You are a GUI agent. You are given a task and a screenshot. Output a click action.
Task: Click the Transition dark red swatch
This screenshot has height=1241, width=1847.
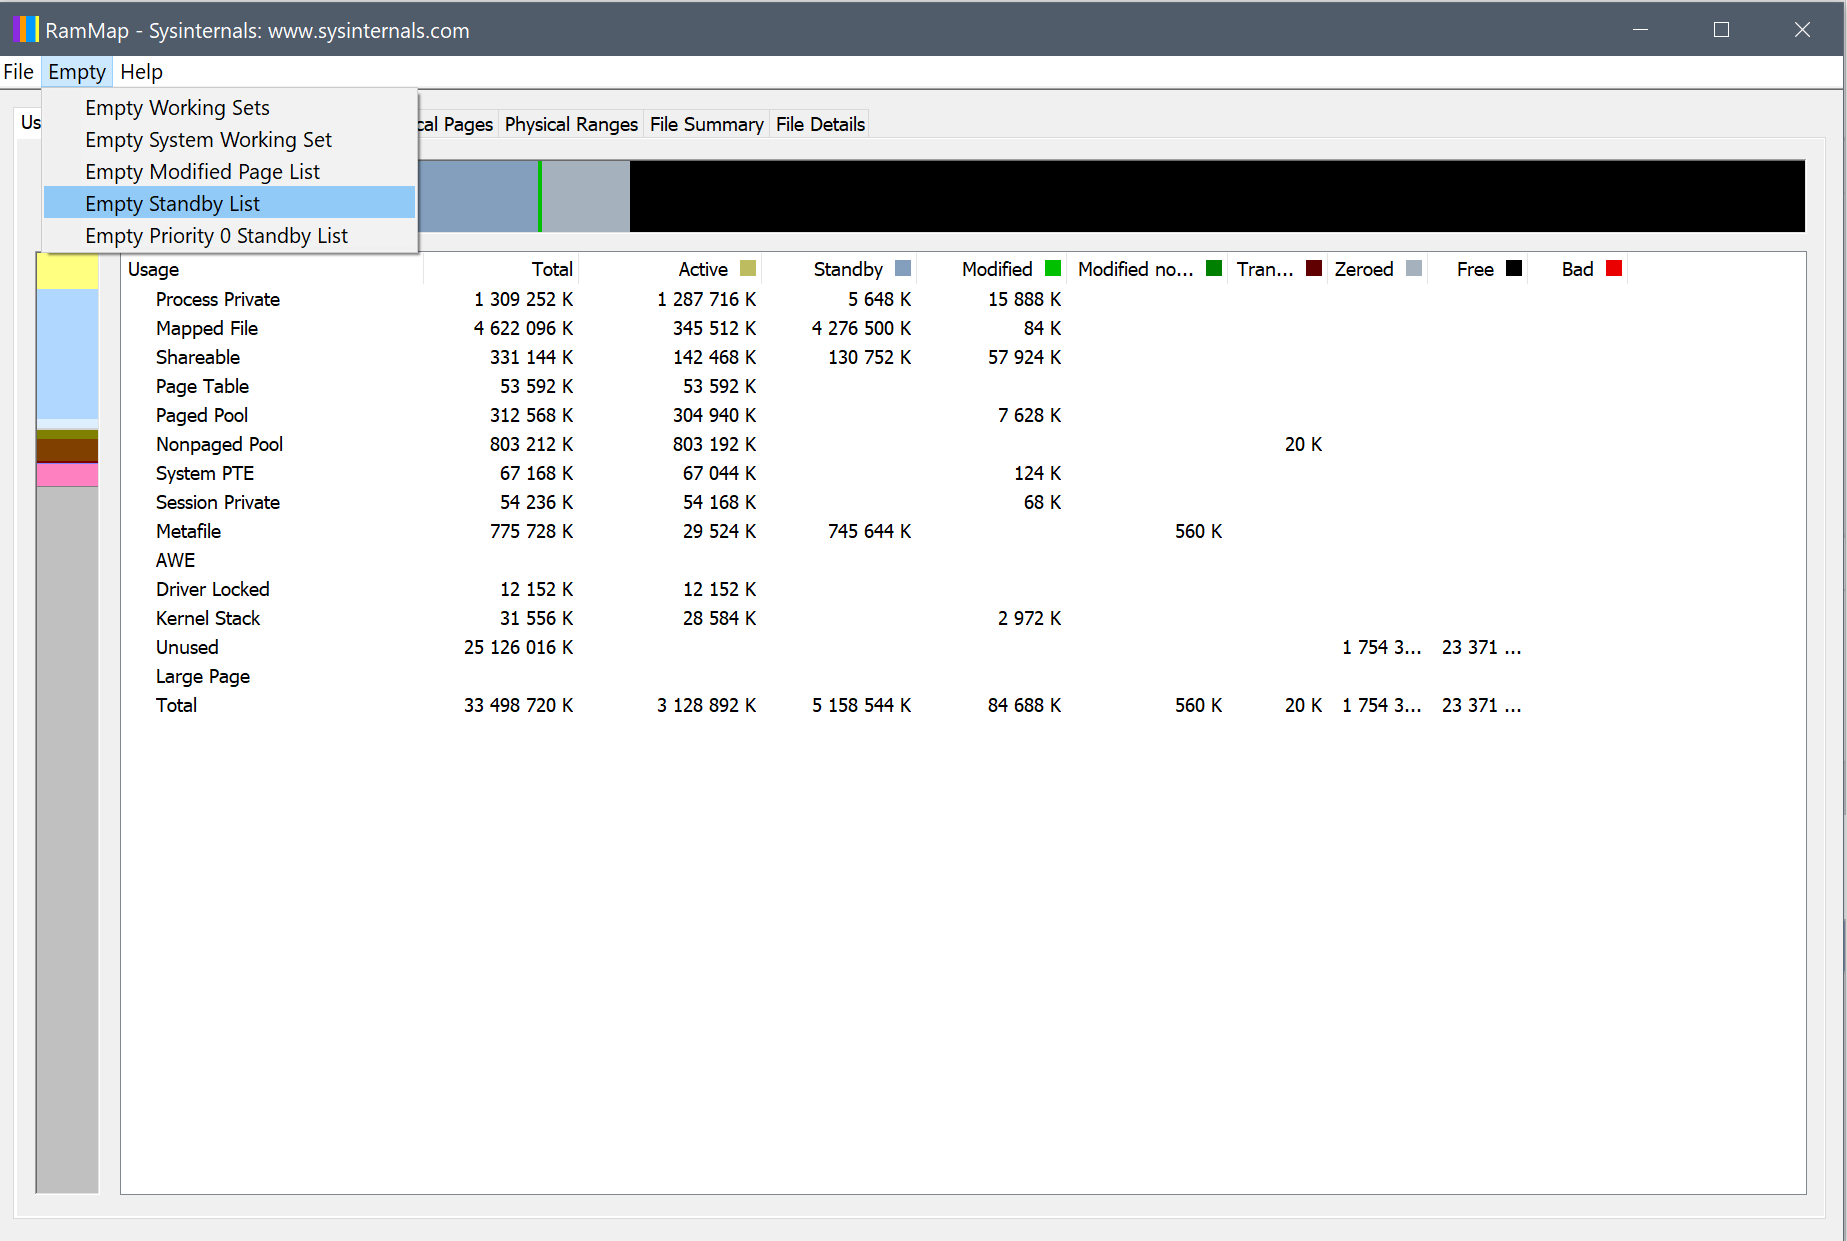(1314, 268)
